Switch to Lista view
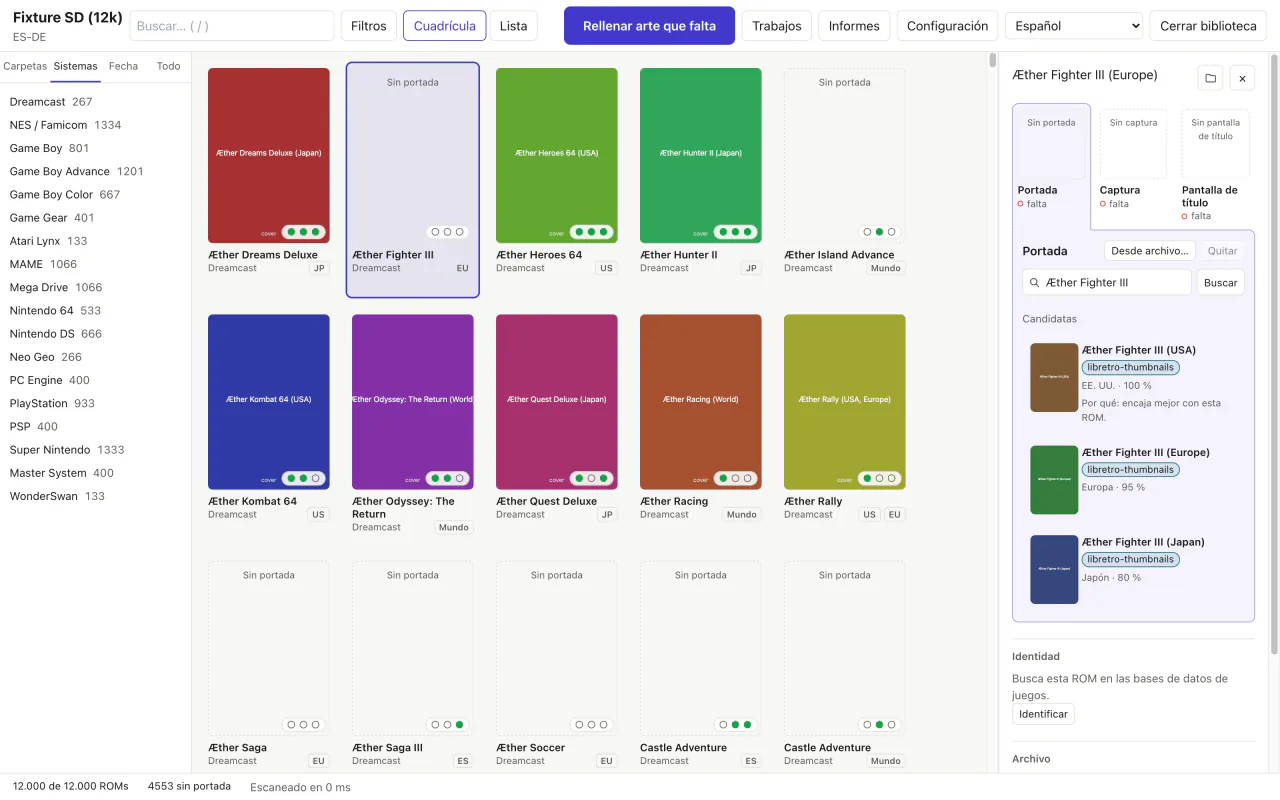Image resolution: width=1280 pixels, height=800 pixels. [513, 26]
